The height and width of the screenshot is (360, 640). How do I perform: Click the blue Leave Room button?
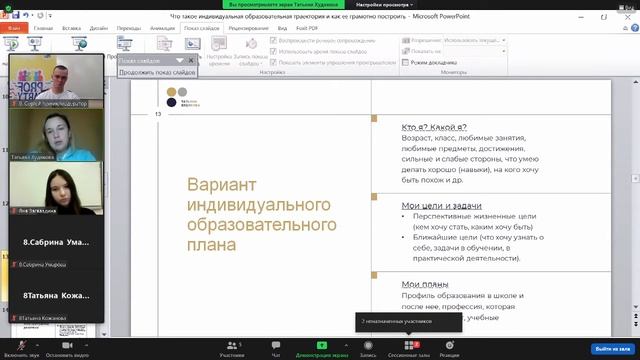[x=613, y=349]
